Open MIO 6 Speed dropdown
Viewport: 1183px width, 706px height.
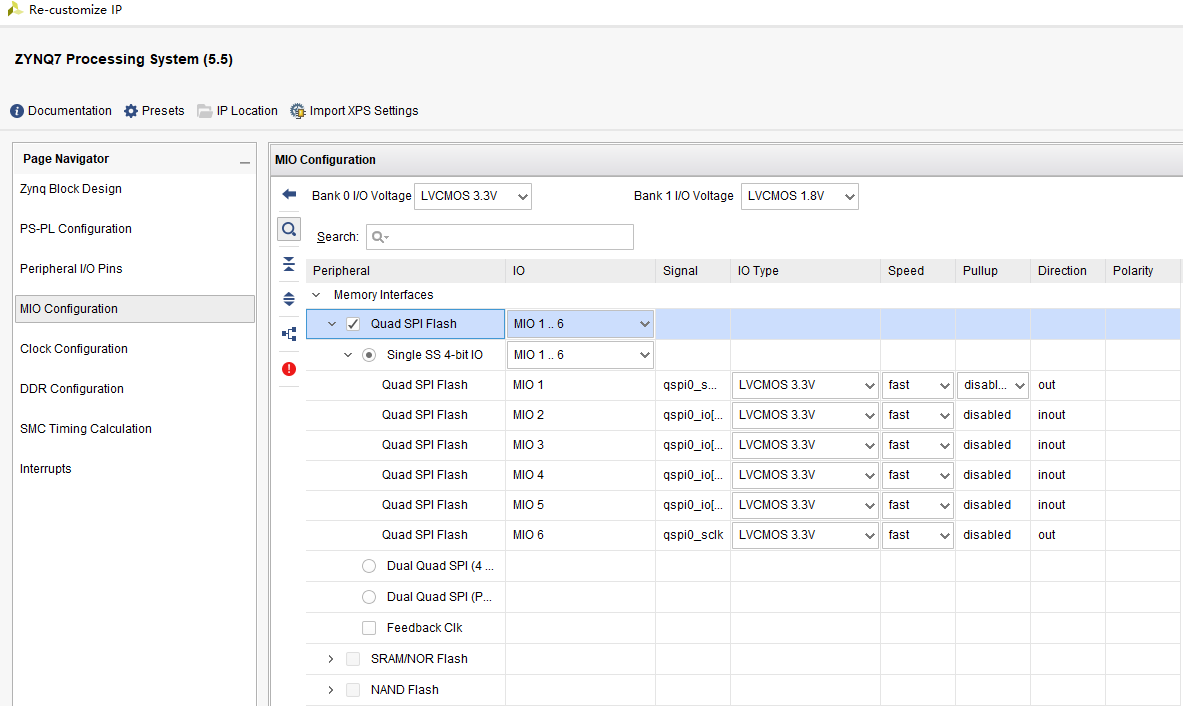917,535
